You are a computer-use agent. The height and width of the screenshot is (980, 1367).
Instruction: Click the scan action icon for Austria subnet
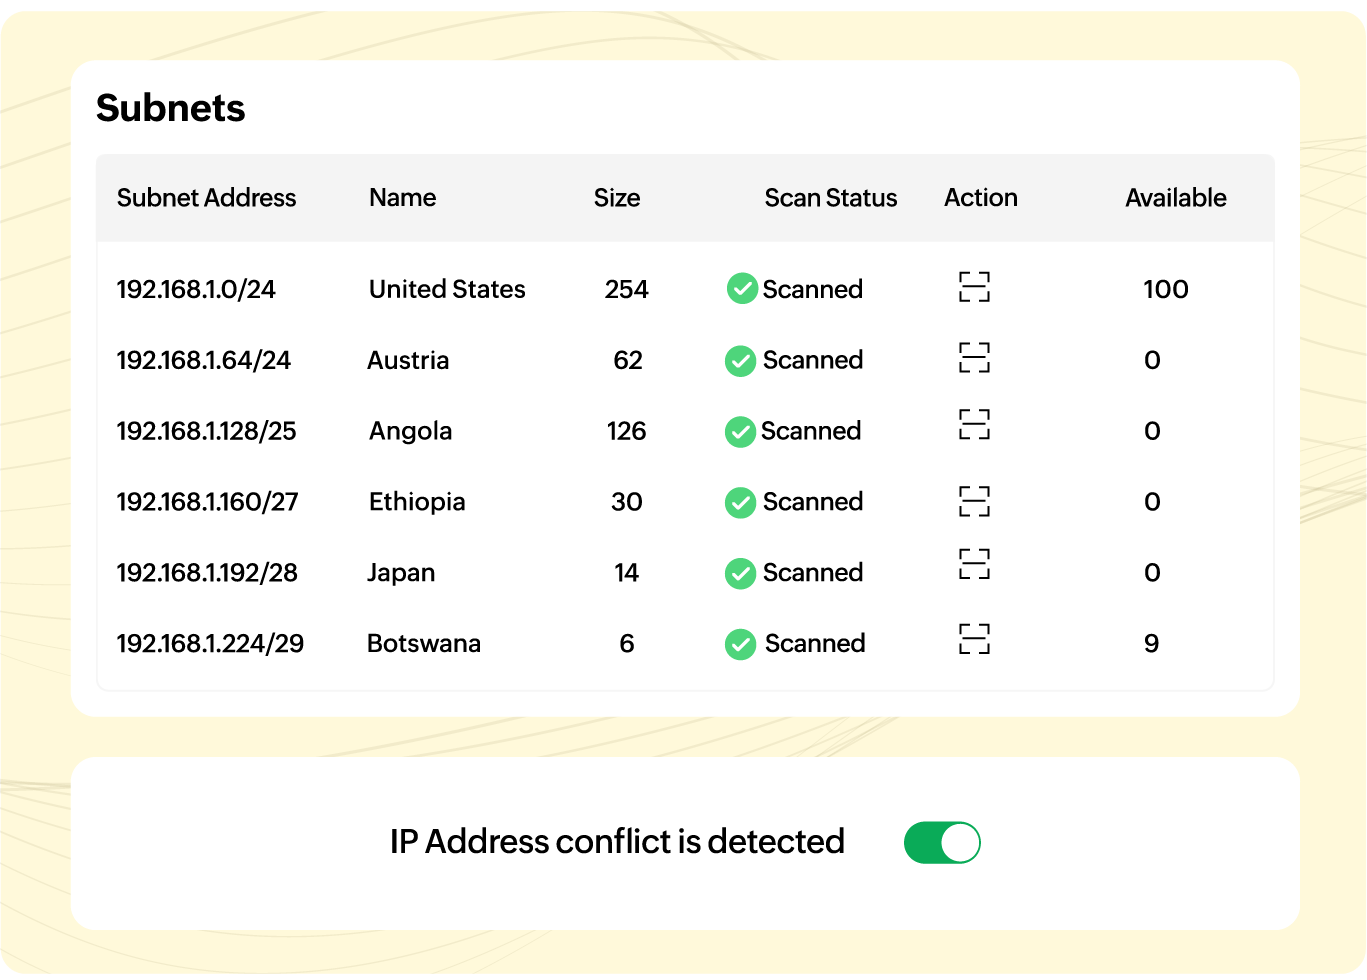tap(974, 358)
